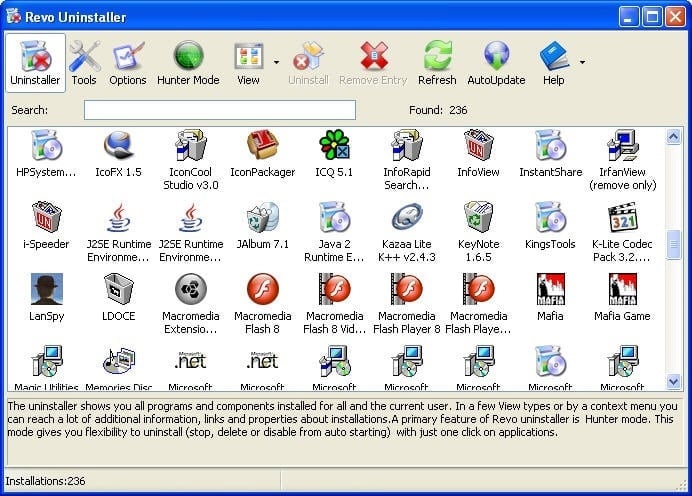Screen dimensions: 692x496
Task: Select the Memories Disc entry
Action: coord(118,368)
